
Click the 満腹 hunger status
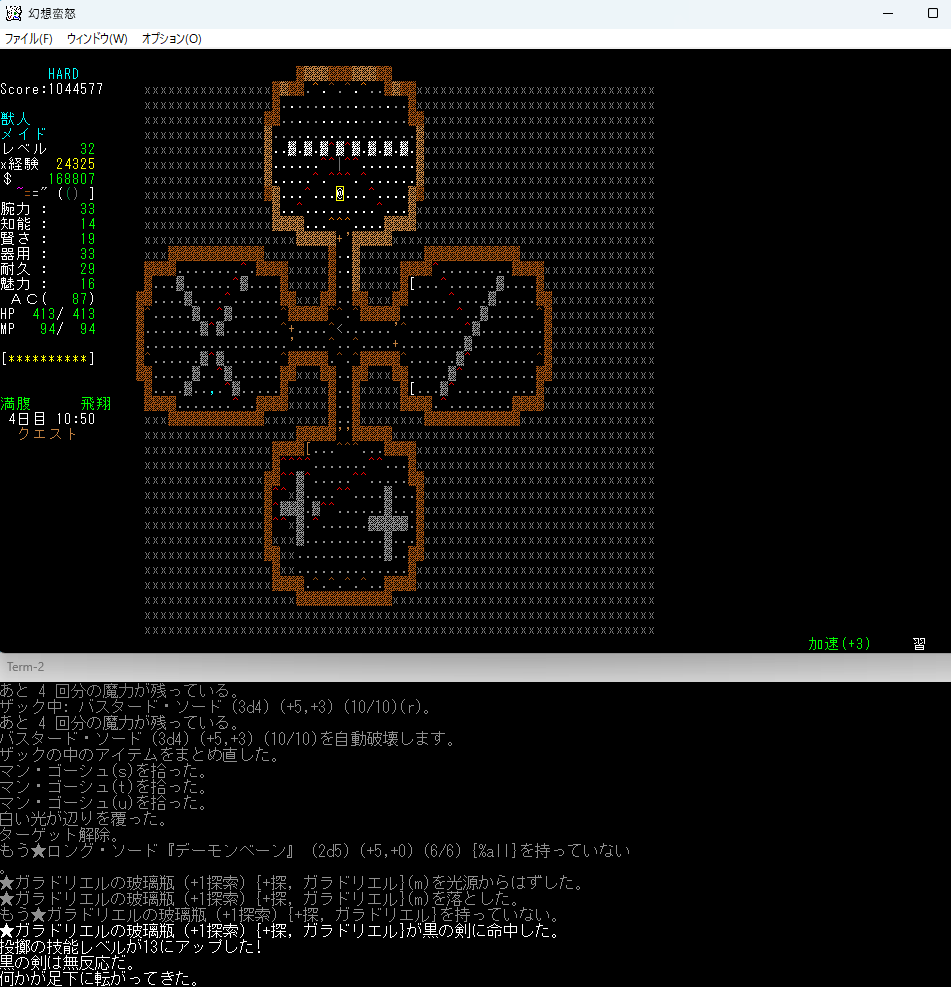coord(16,403)
